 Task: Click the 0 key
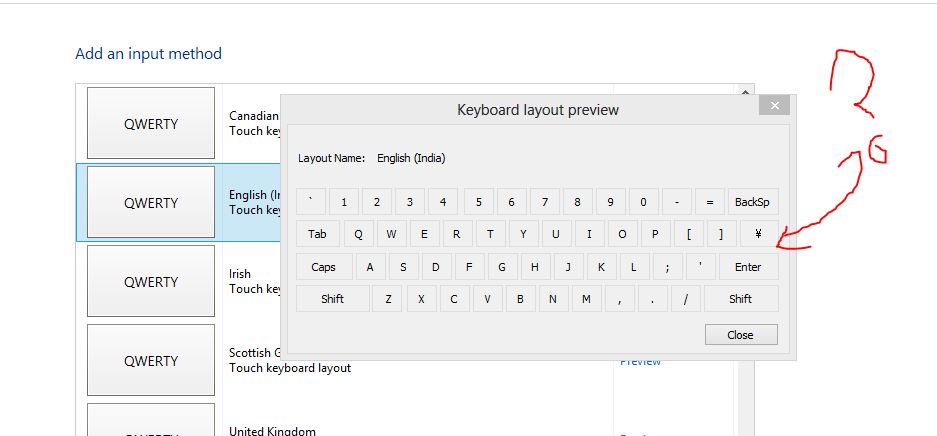(x=644, y=202)
